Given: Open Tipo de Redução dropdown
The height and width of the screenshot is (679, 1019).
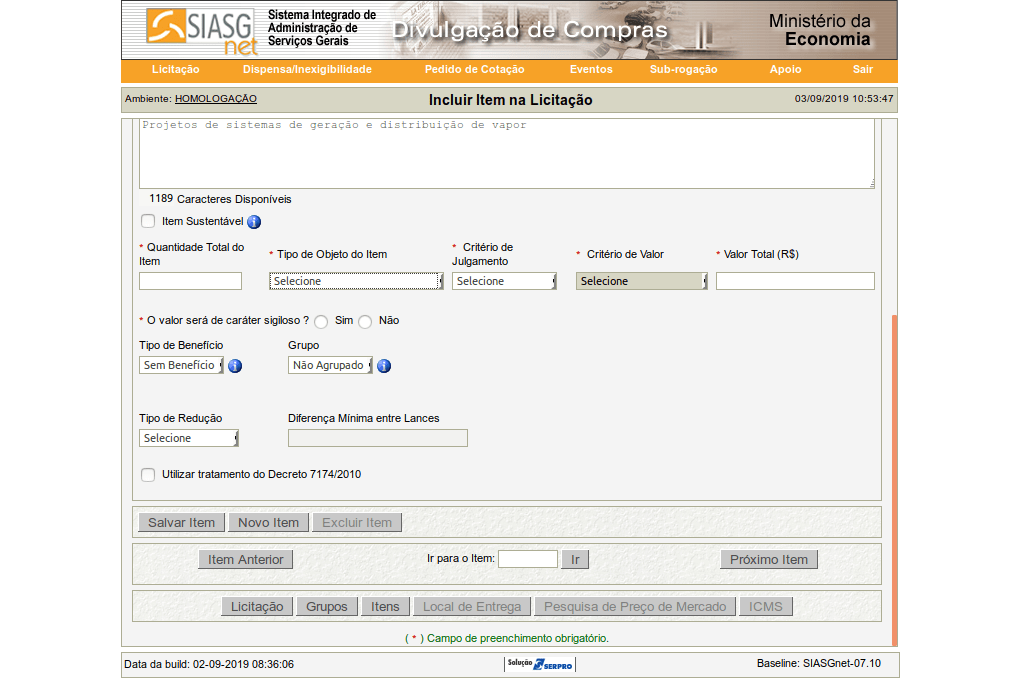Looking at the screenshot, I should 189,438.
